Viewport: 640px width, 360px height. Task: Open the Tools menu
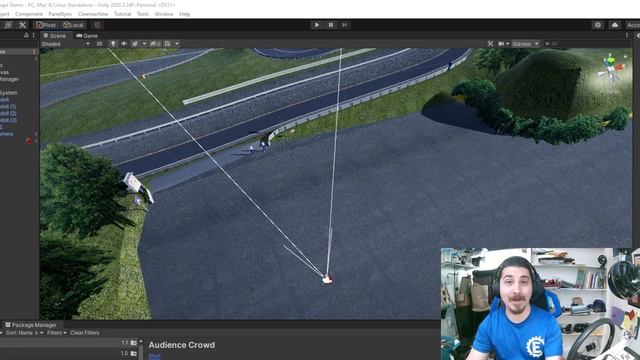pos(143,14)
